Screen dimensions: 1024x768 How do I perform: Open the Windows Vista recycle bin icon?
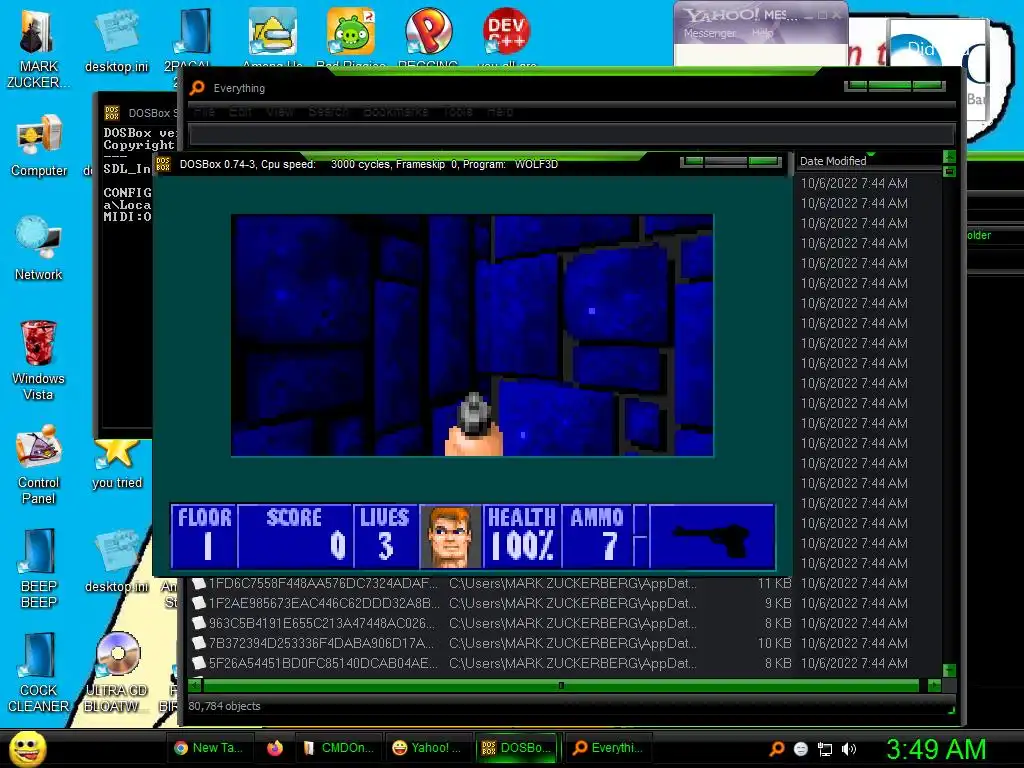[38, 360]
